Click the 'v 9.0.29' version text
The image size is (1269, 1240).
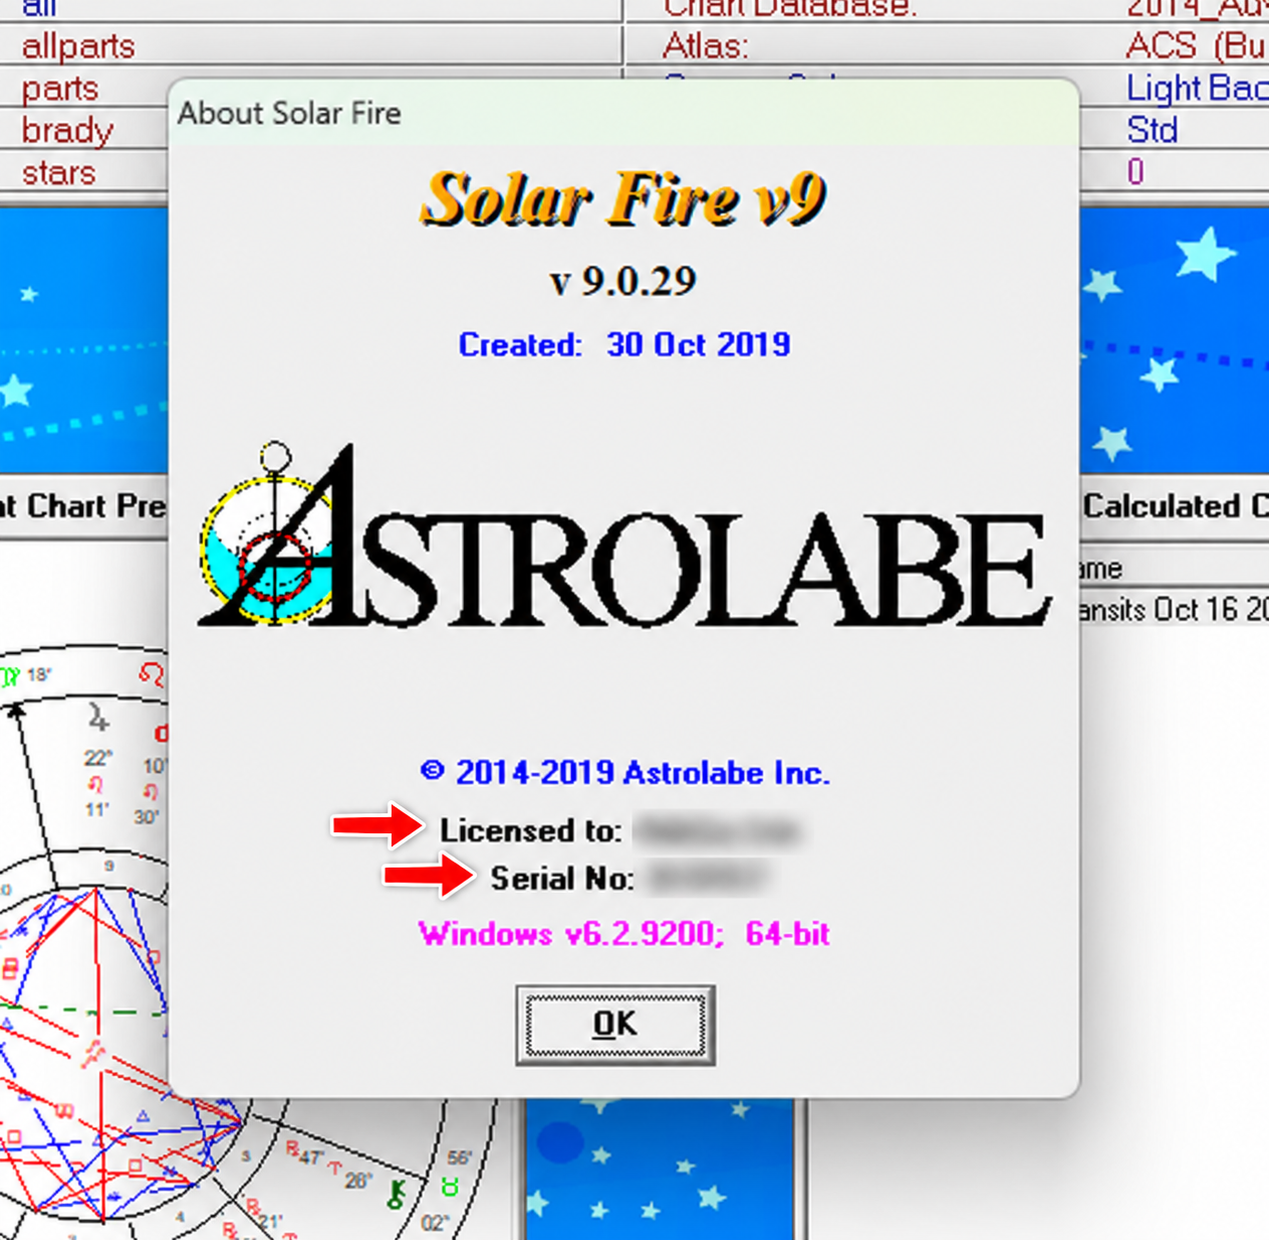click(623, 281)
